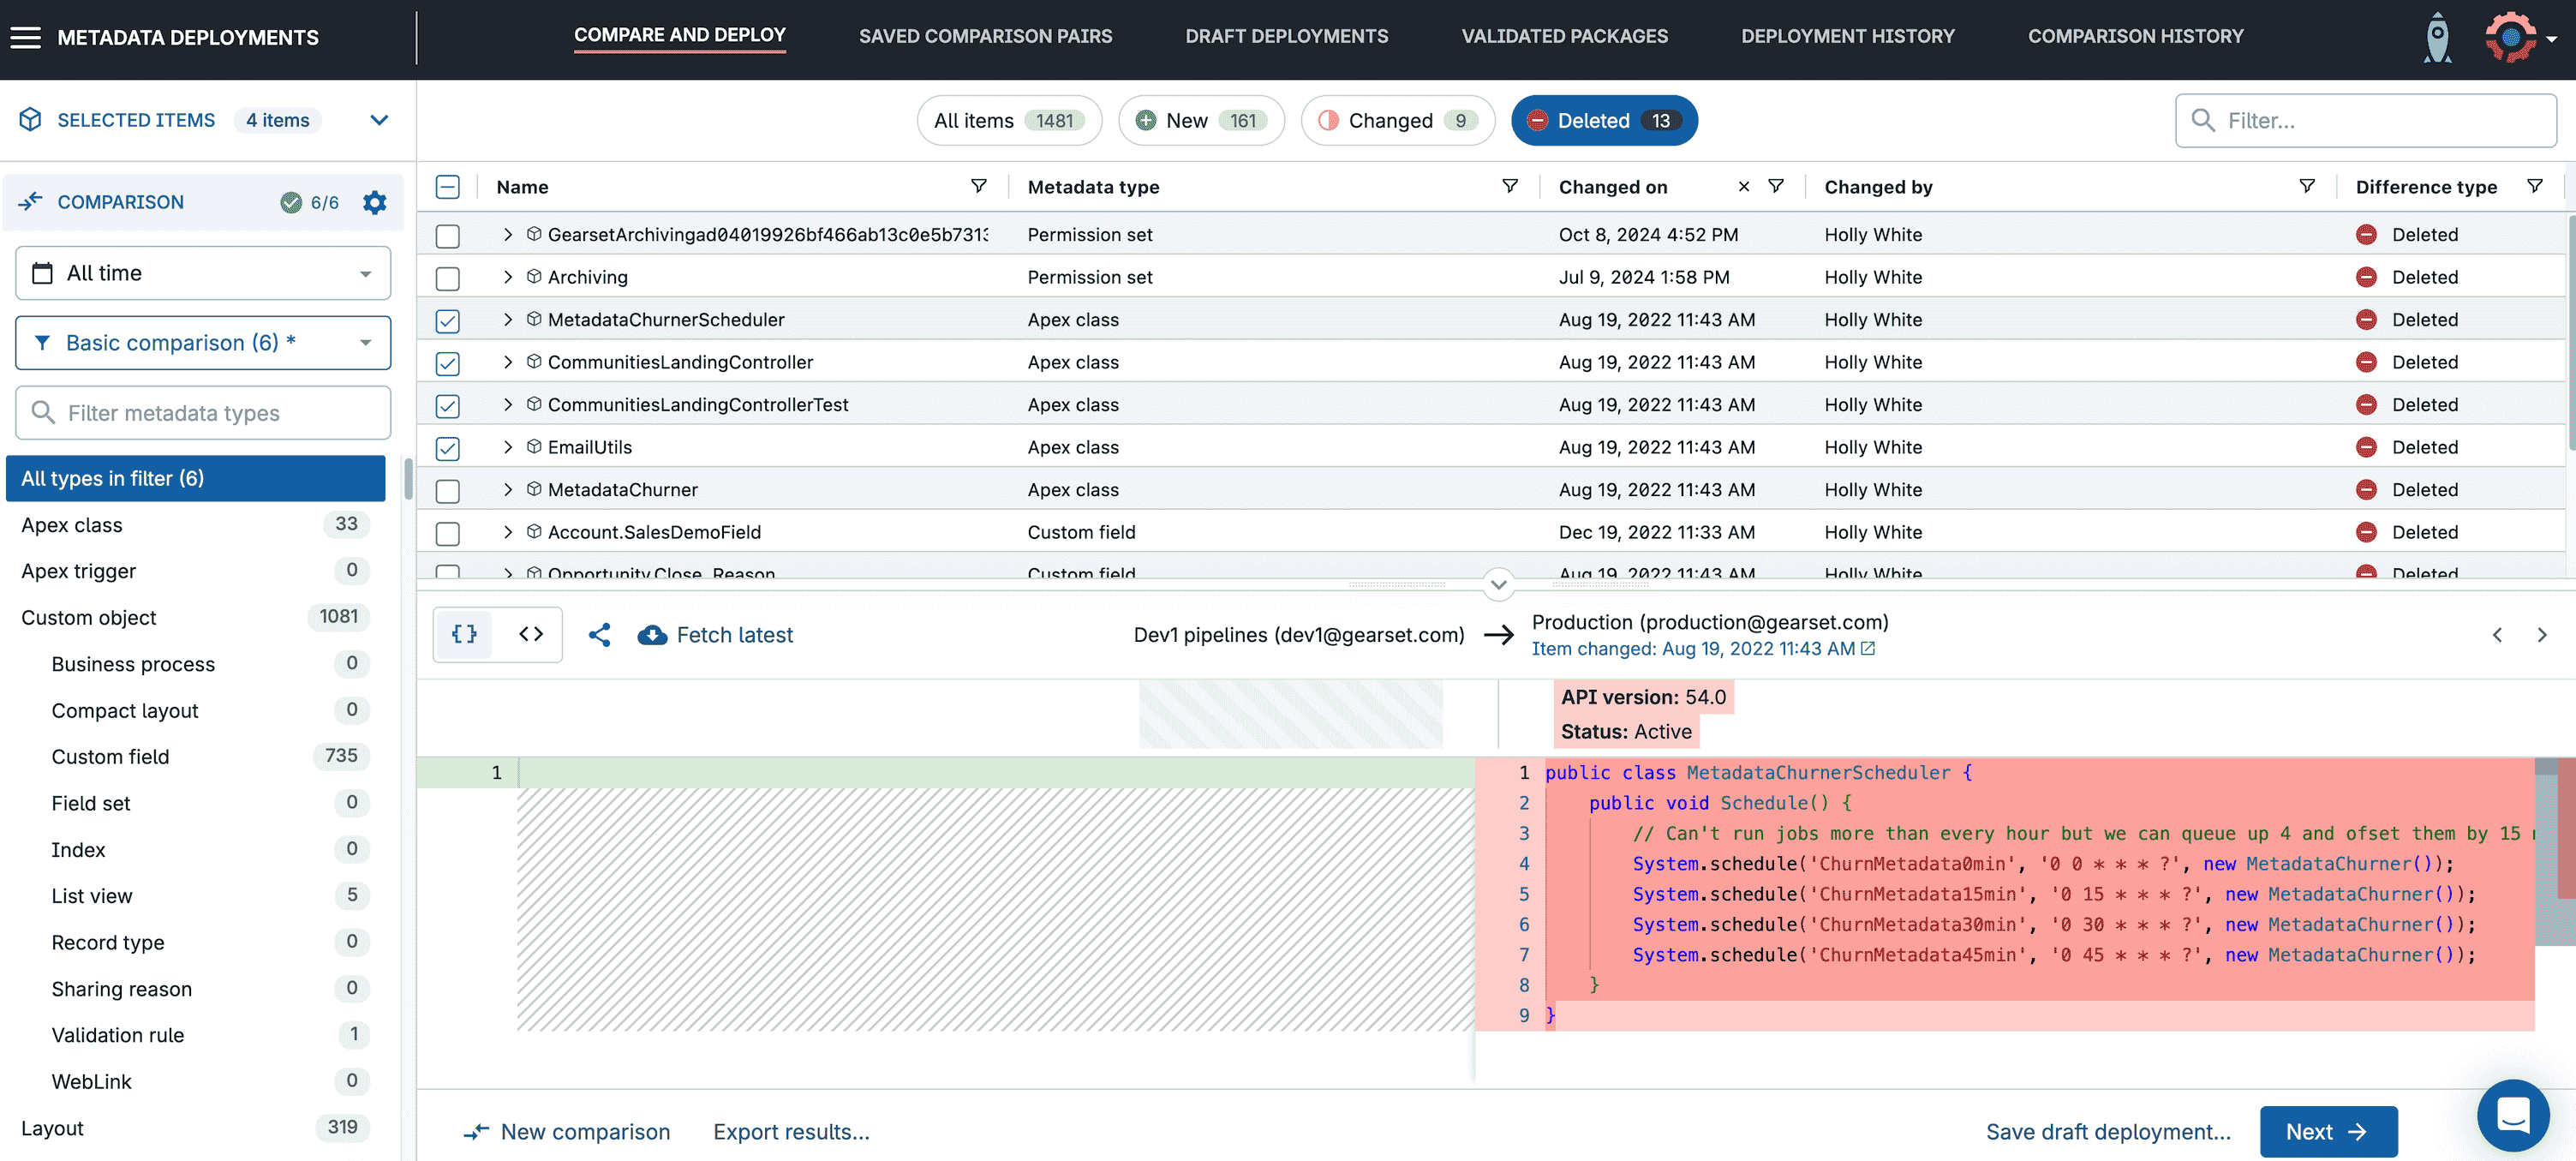Open the Basic comparison filter dropdown
The height and width of the screenshot is (1161, 2576).
203,343
